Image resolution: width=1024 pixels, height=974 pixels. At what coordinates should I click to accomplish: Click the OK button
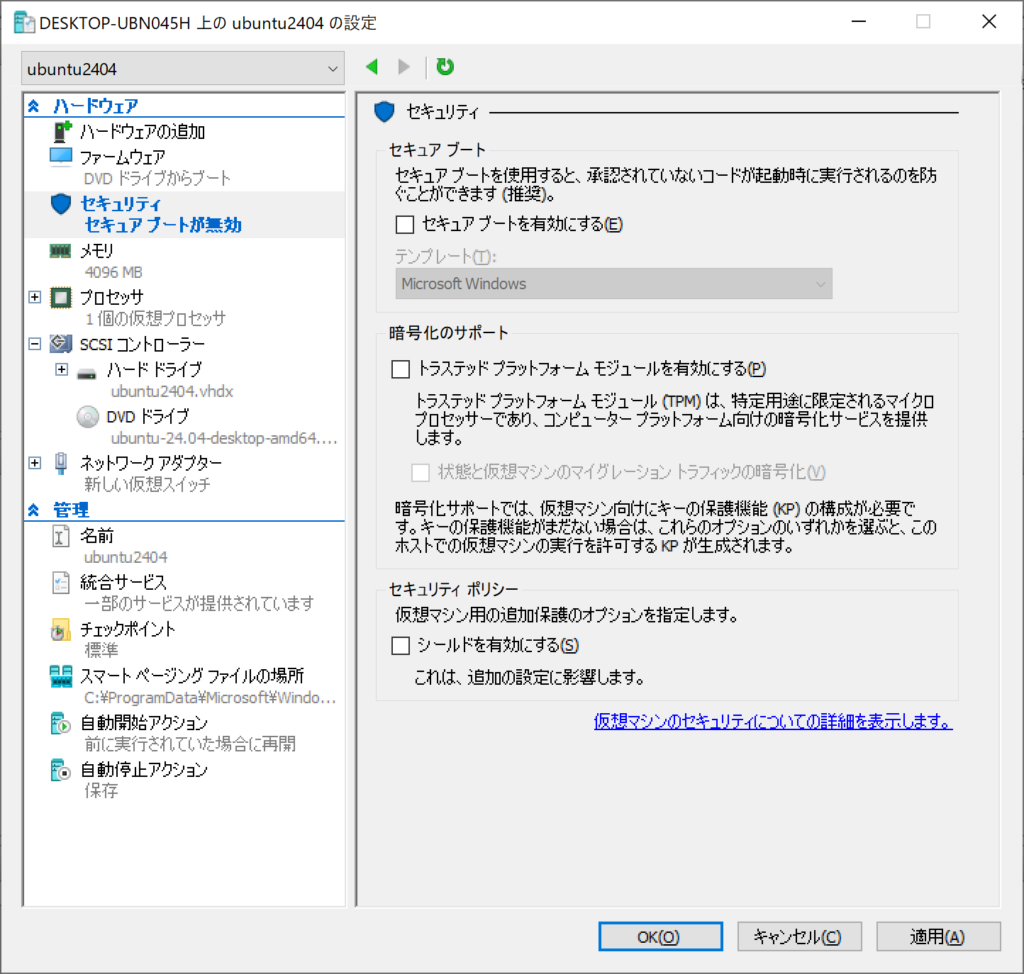click(x=658, y=936)
